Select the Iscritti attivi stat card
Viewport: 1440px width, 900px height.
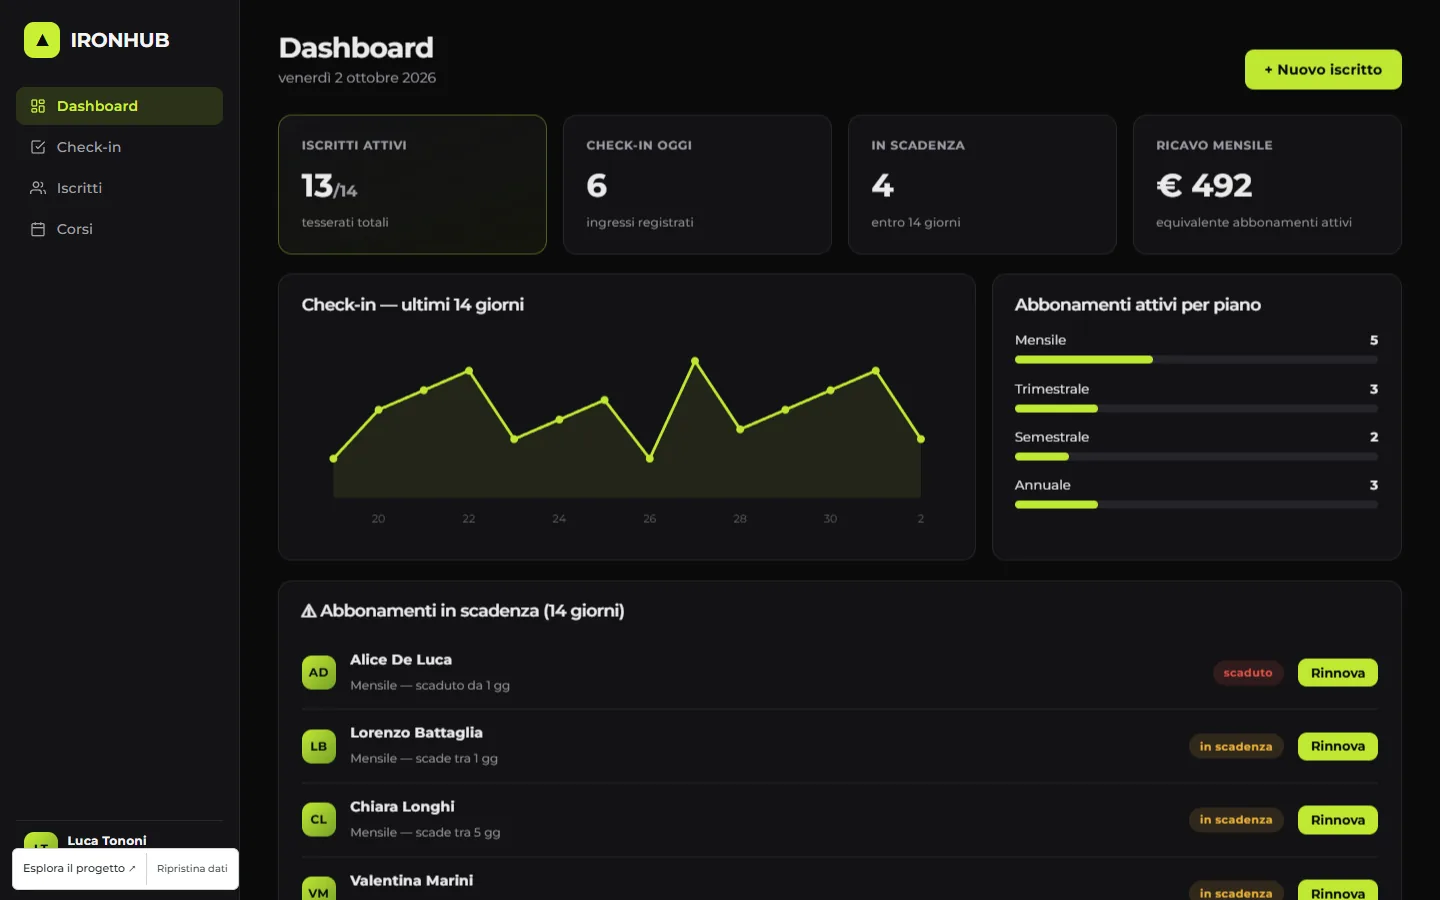[412, 184]
